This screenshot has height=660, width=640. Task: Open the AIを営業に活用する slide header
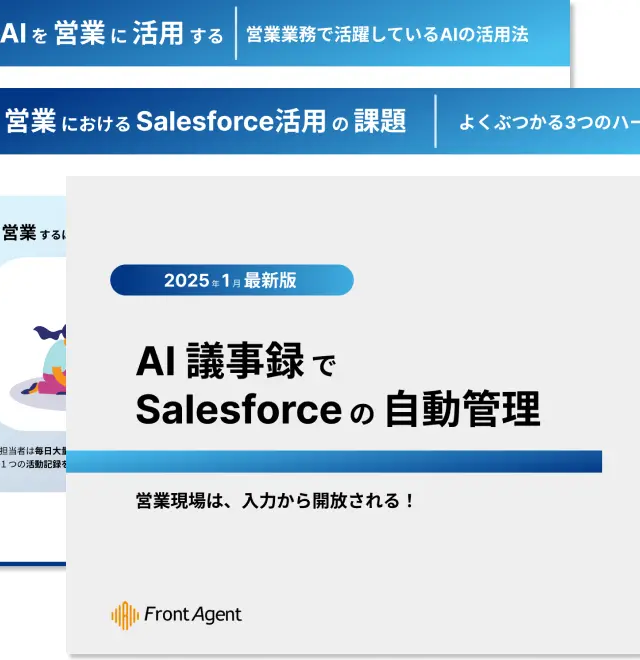tap(112, 35)
